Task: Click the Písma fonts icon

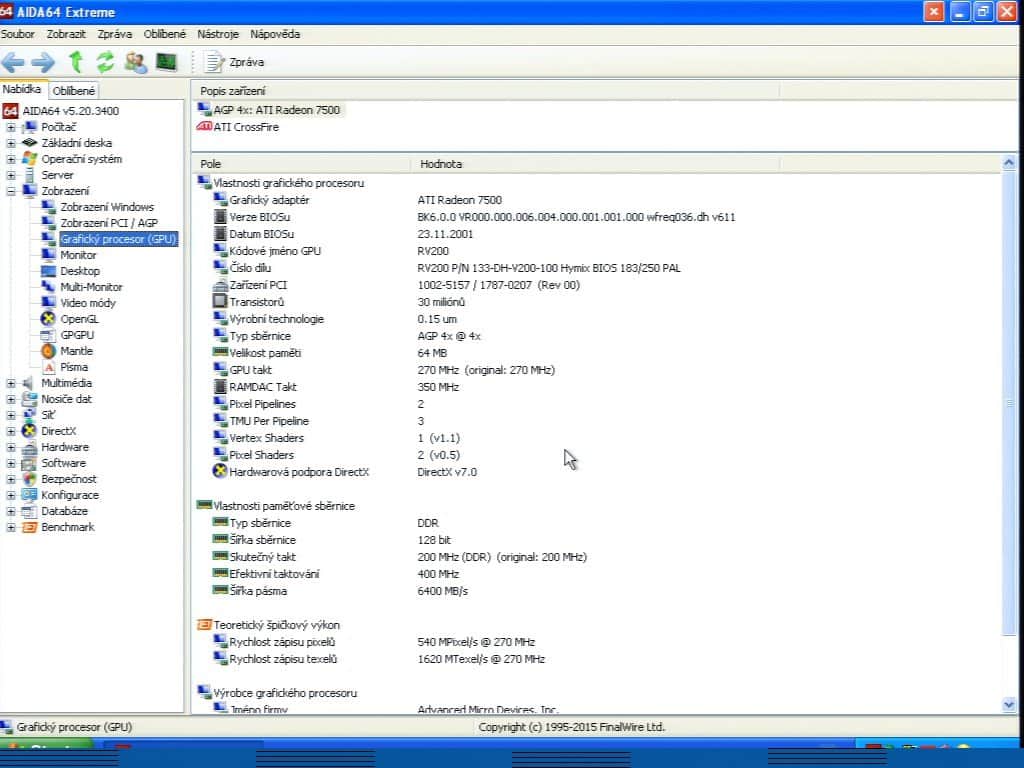Action: (48, 367)
